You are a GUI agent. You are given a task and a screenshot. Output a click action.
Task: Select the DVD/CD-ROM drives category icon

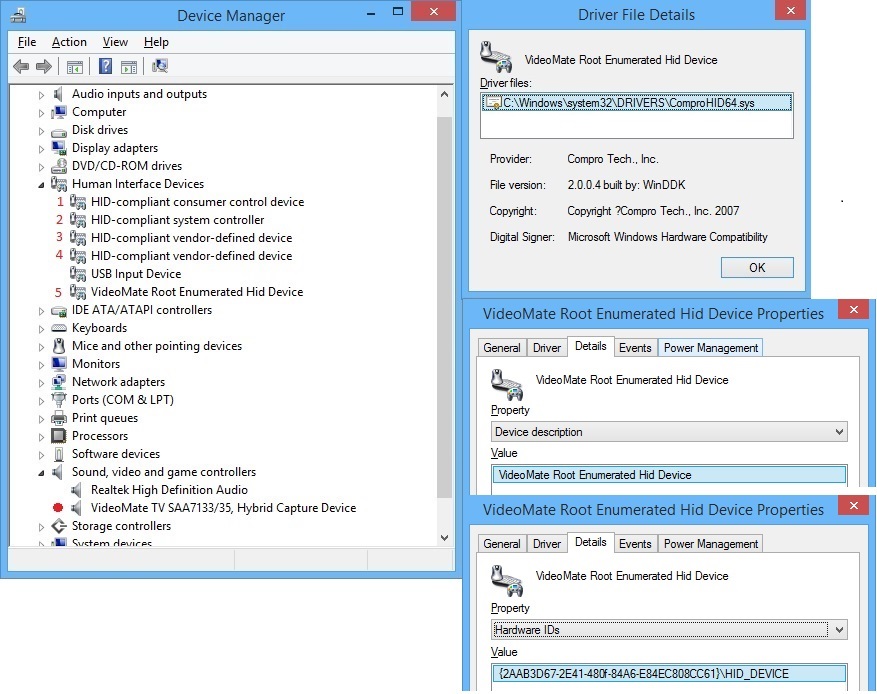tap(59, 166)
